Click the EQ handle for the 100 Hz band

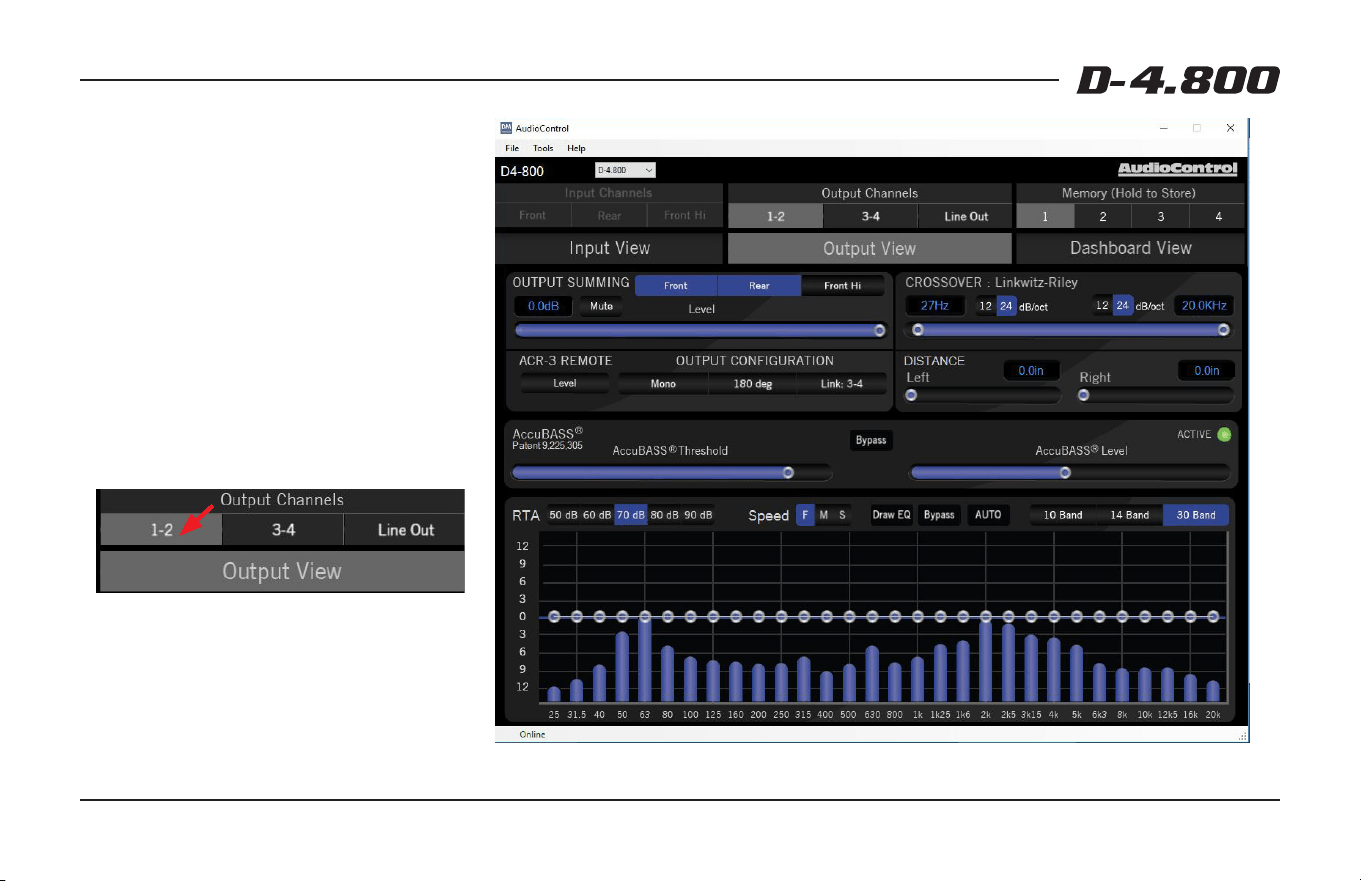690,616
